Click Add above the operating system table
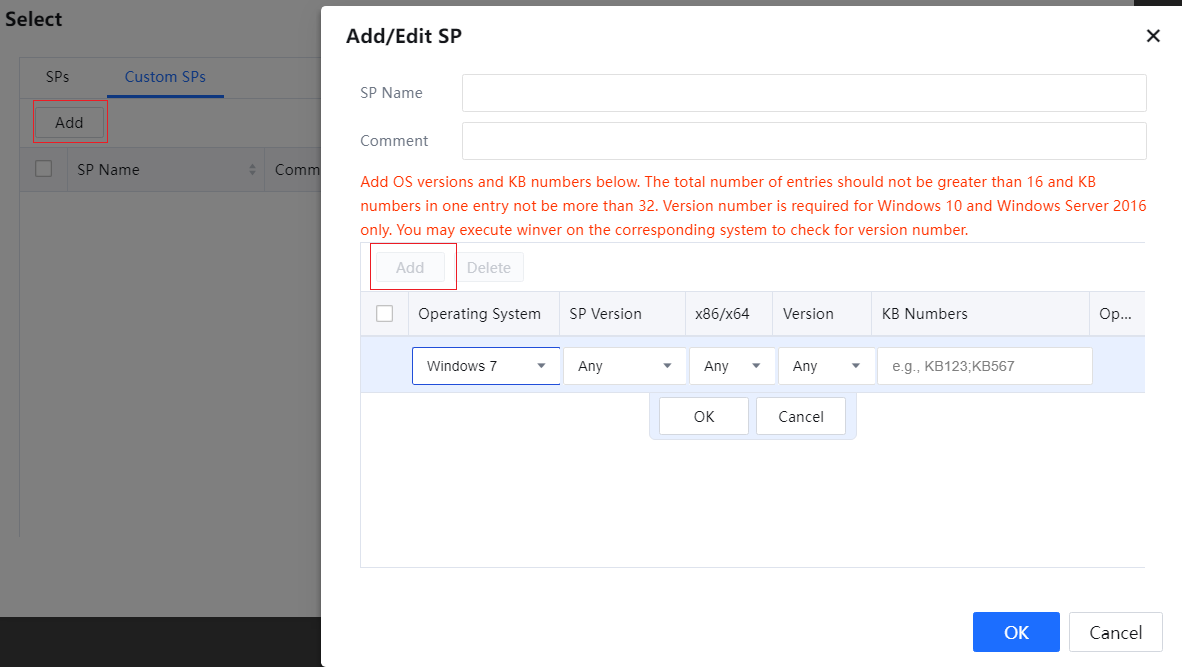 pos(410,267)
